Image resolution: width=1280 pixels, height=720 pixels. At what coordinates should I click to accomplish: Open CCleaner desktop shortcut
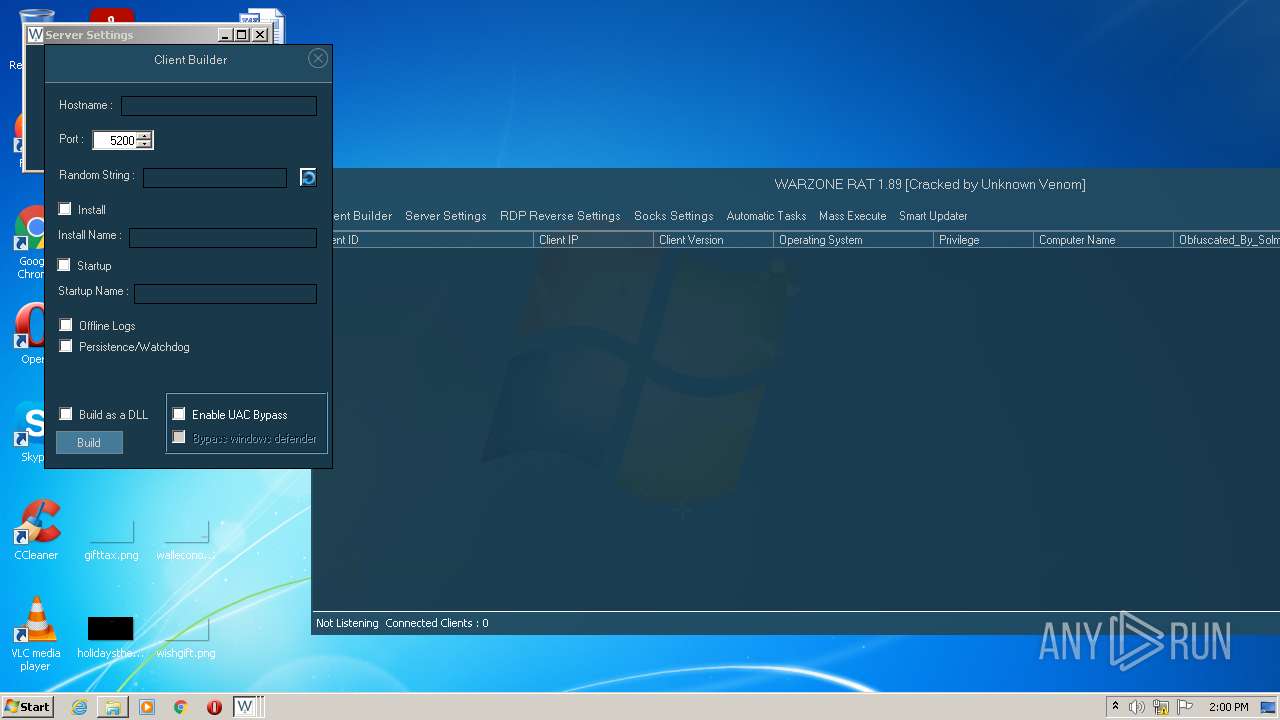tap(36, 531)
